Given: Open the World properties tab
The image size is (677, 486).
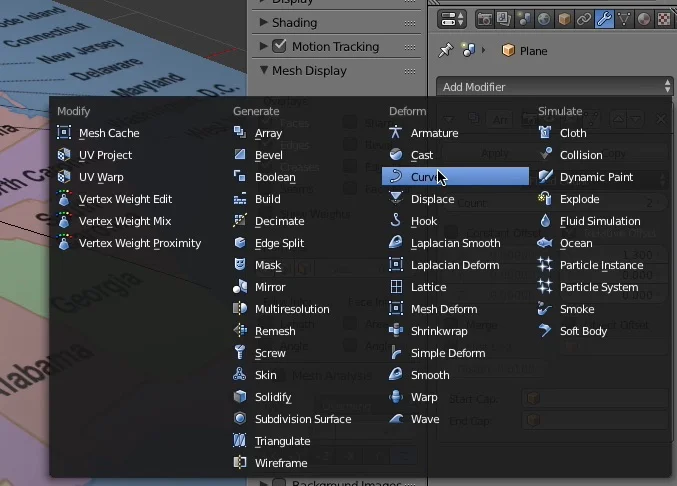Looking at the screenshot, I should pos(544,19).
